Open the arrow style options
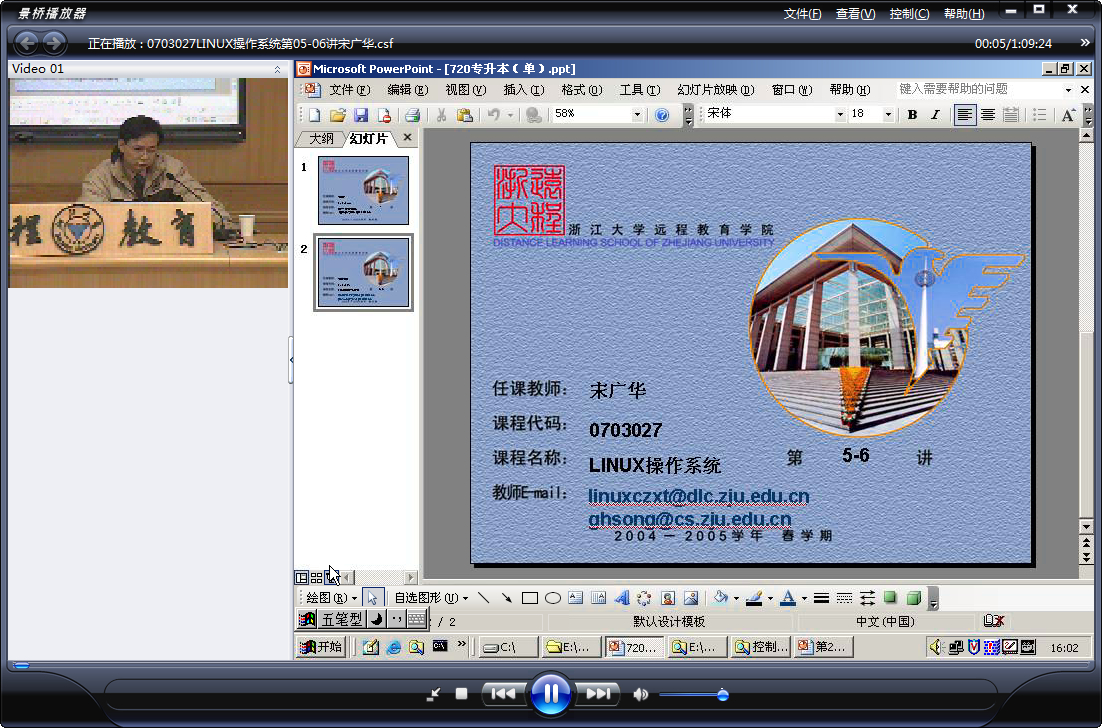This screenshot has height=728, width=1102. coord(867,598)
